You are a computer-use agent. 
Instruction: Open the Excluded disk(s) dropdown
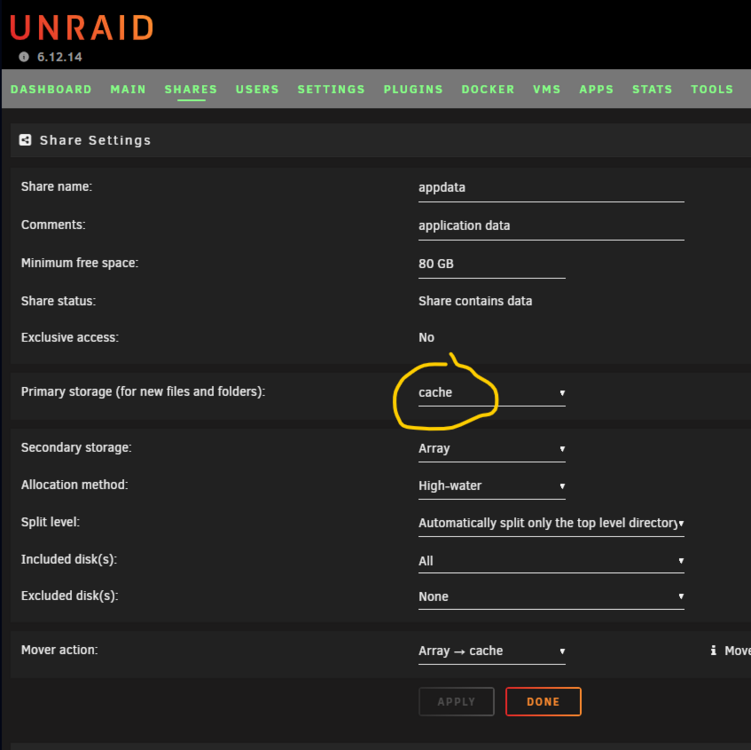pos(551,597)
